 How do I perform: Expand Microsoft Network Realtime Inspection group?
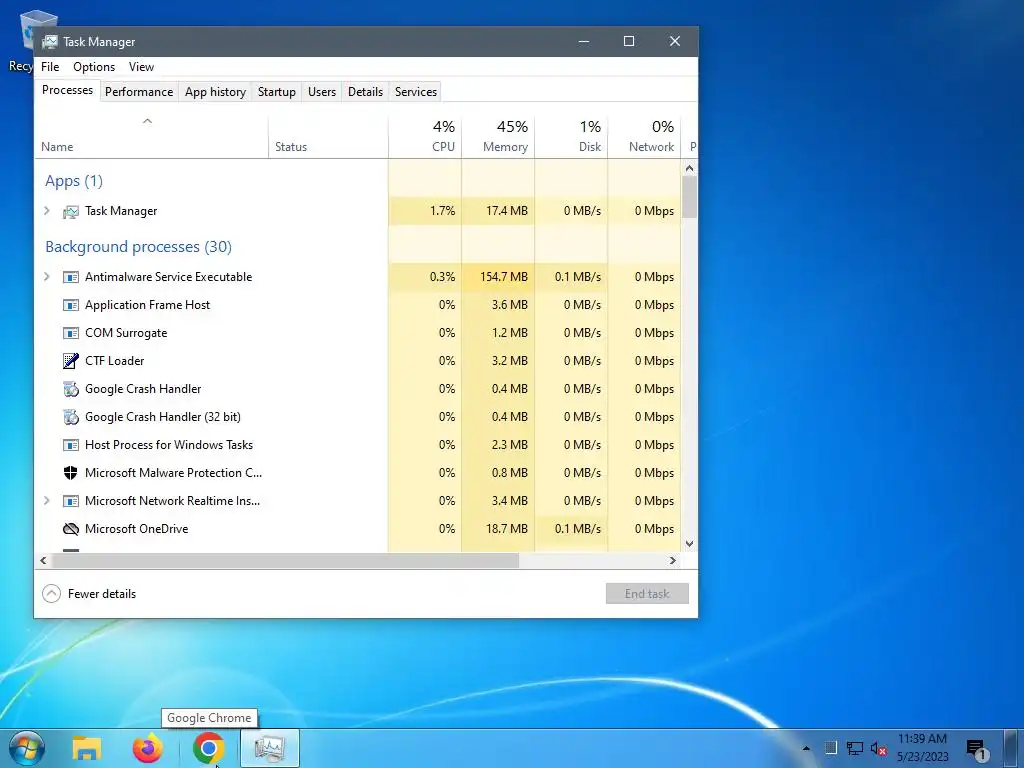[46, 500]
